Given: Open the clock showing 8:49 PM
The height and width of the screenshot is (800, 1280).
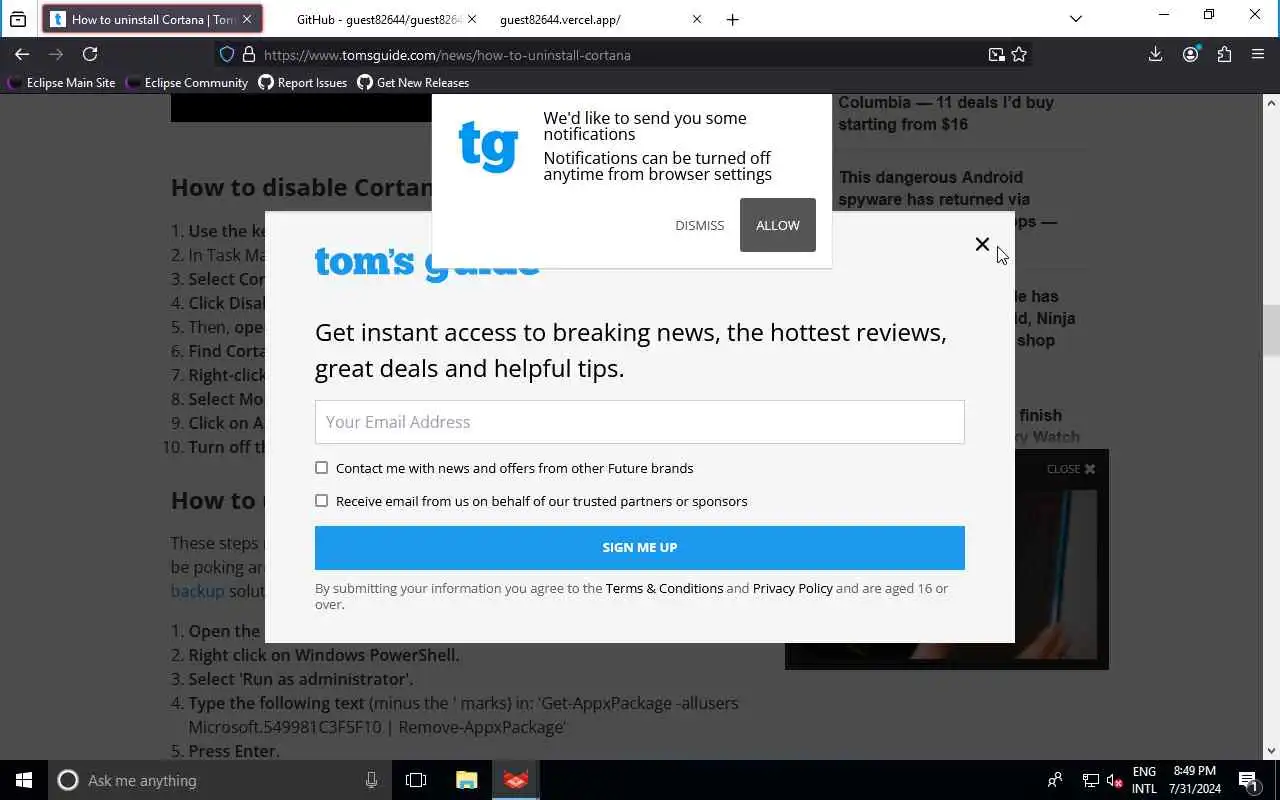Looking at the screenshot, I should click(x=1194, y=780).
